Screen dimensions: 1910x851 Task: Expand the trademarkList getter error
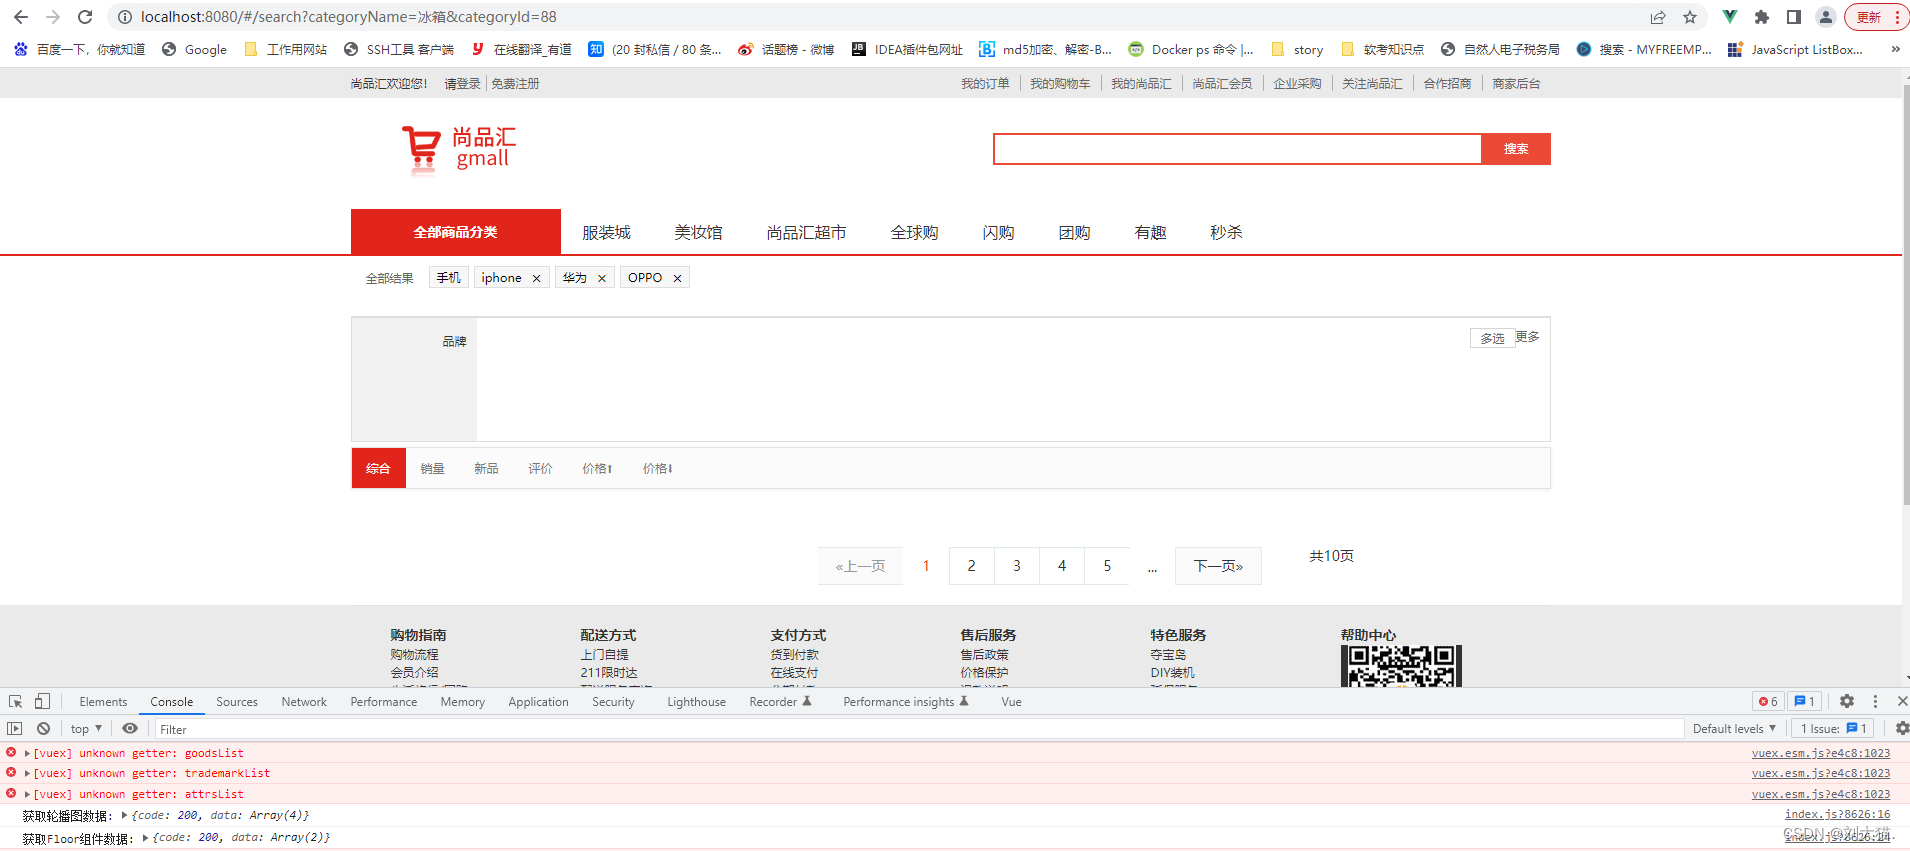(27, 773)
